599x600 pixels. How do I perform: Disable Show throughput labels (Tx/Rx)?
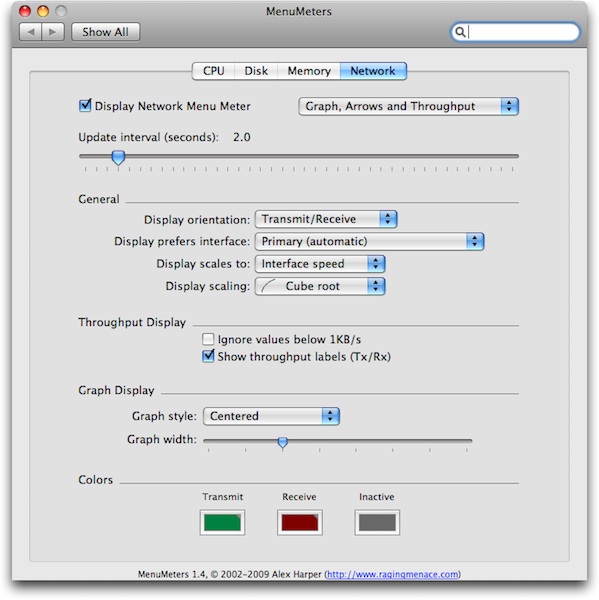pyautogui.click(x=208, y=356)
